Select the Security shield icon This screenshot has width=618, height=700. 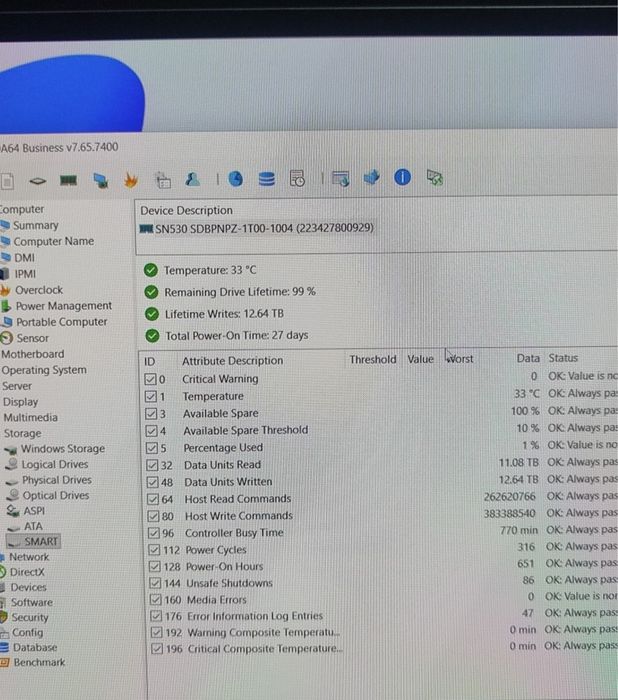[4, 617]
